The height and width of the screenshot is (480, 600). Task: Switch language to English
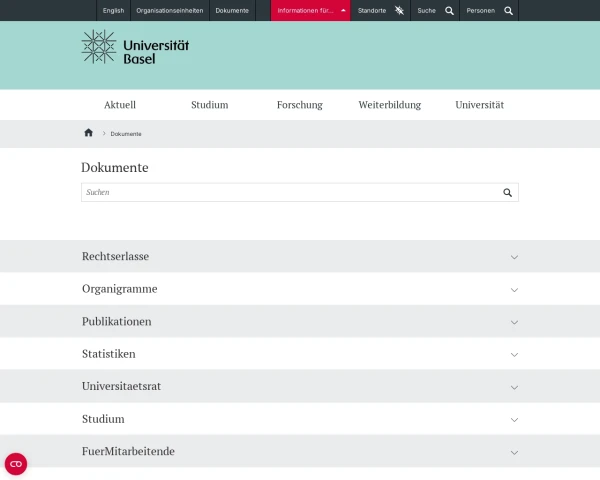click(x=113, y=11)
